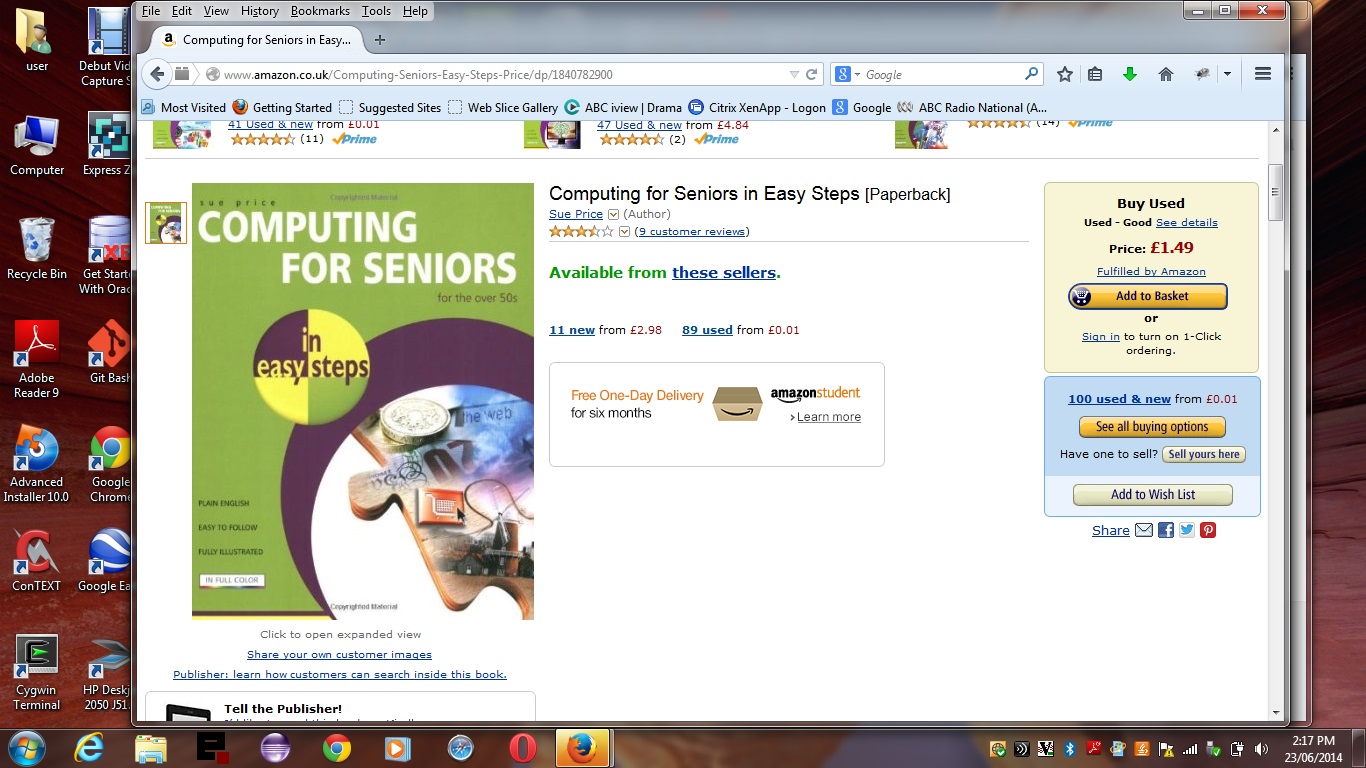
Task: Click the Firefox back arrow button
Action: click(x=157, y=74)
